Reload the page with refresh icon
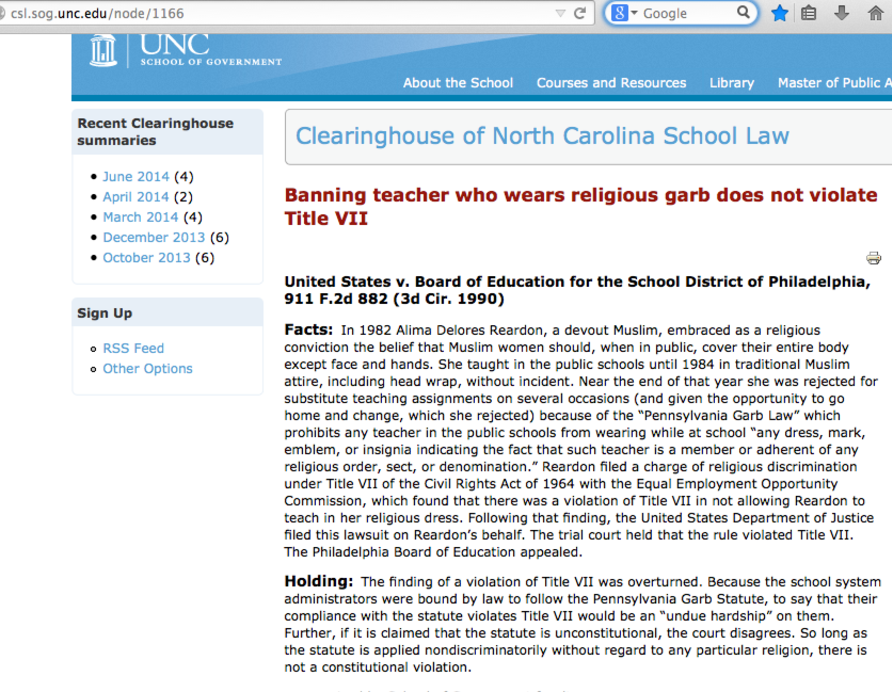 580,13
